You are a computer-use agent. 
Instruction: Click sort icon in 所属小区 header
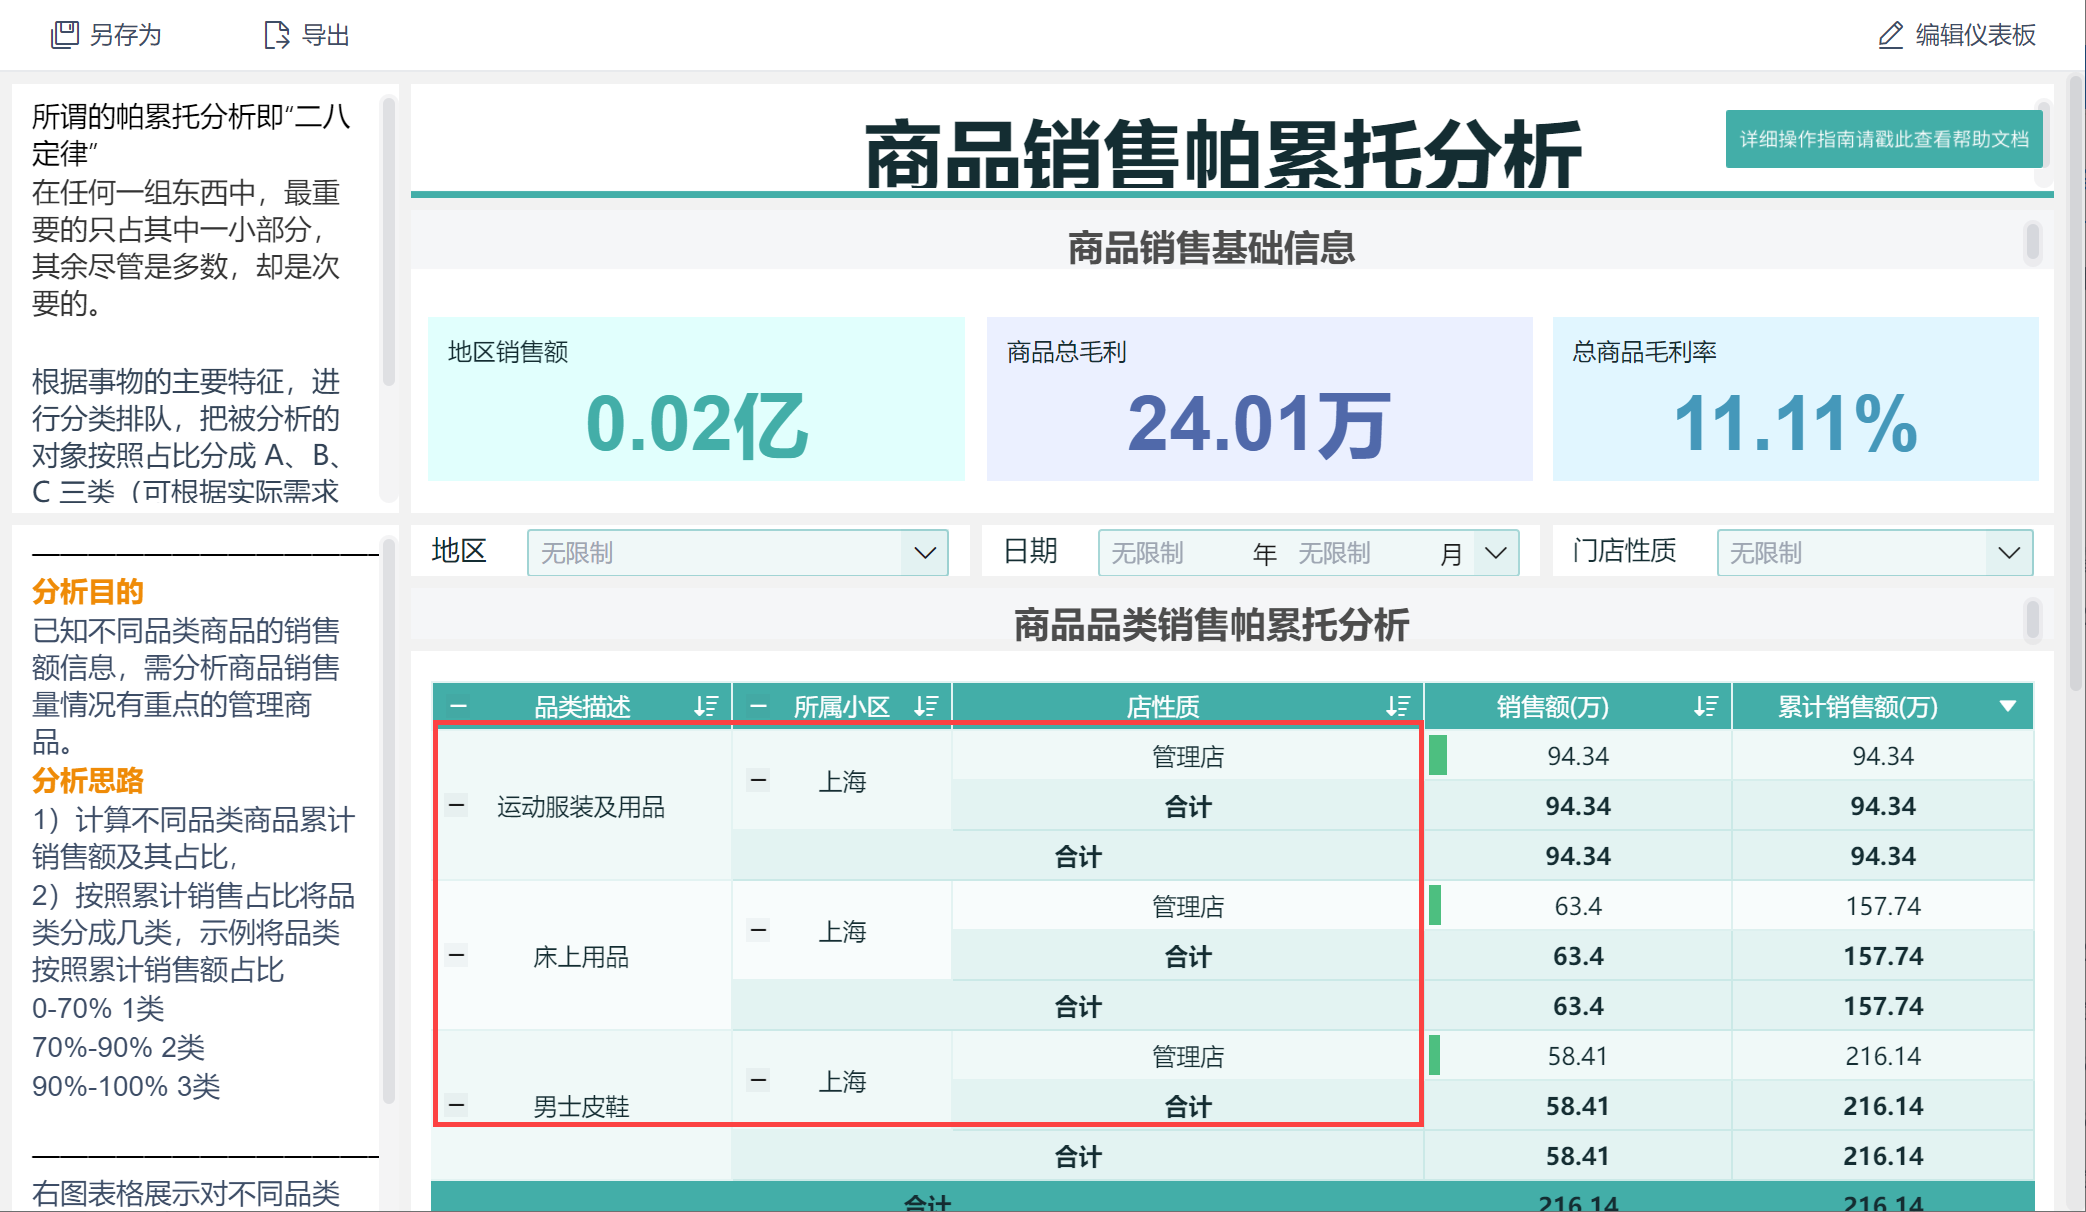coord(926,707)
